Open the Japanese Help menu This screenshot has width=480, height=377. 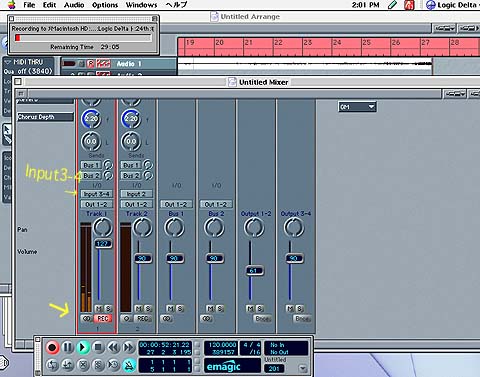coord(176,5)
